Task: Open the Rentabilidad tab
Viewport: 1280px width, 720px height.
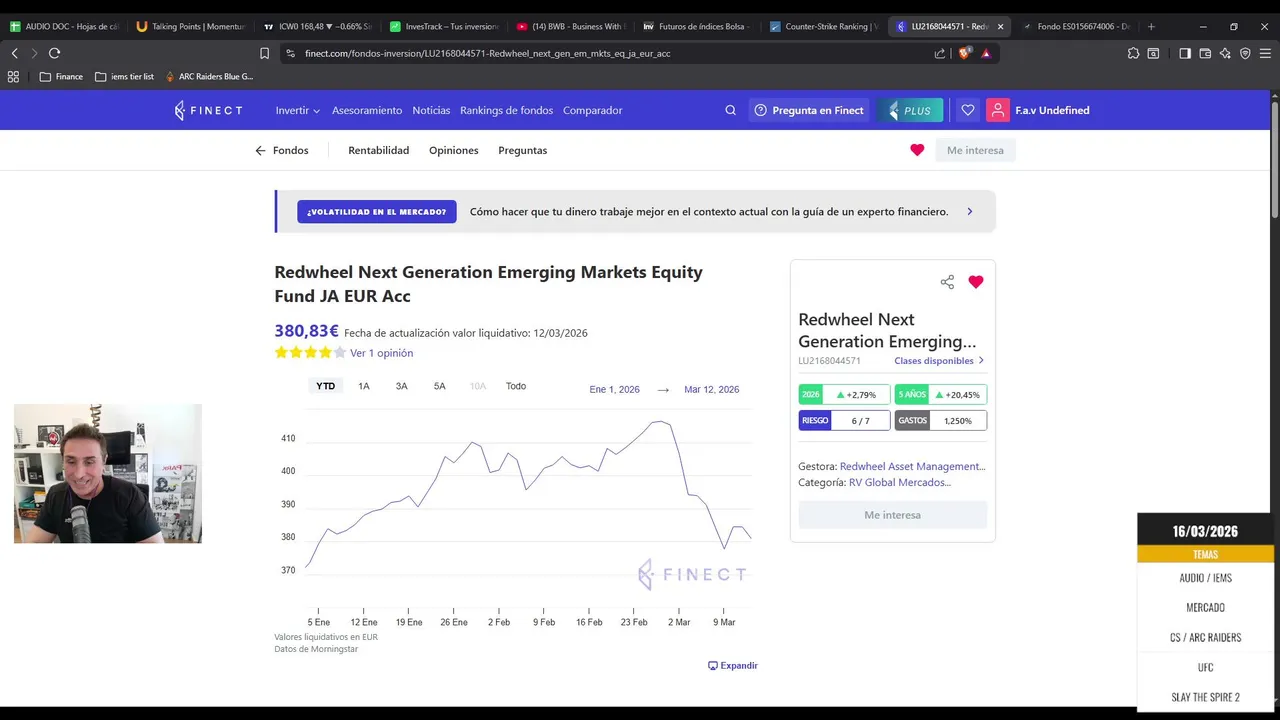Action: (x=378, y=150)
